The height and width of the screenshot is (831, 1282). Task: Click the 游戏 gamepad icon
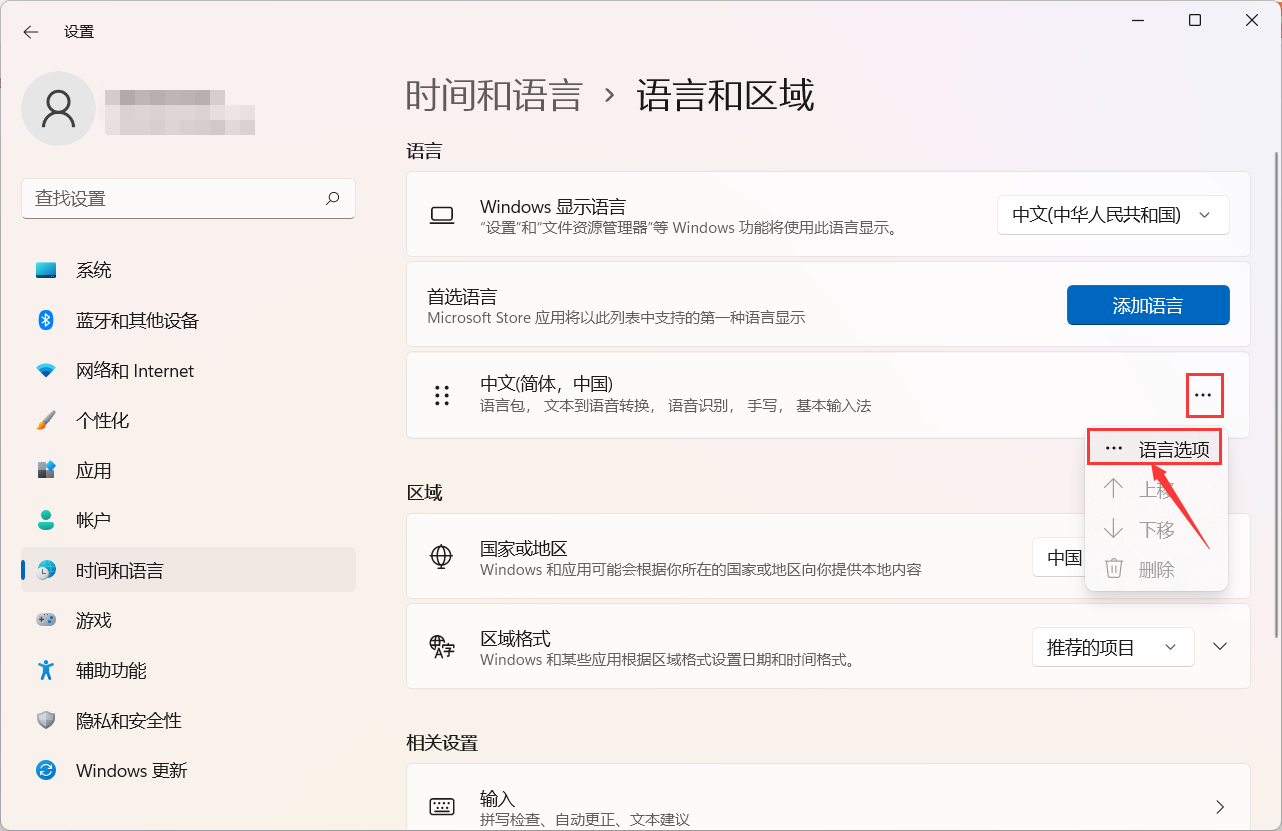(46, 620)
